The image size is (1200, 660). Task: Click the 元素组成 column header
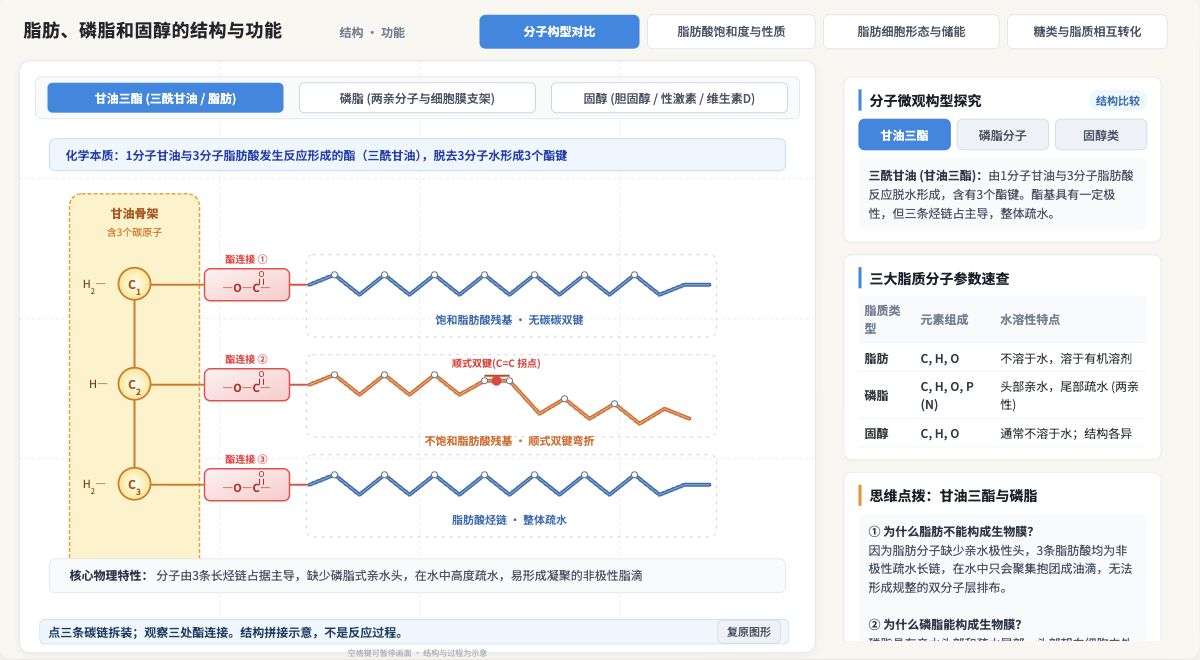point(944,320)
